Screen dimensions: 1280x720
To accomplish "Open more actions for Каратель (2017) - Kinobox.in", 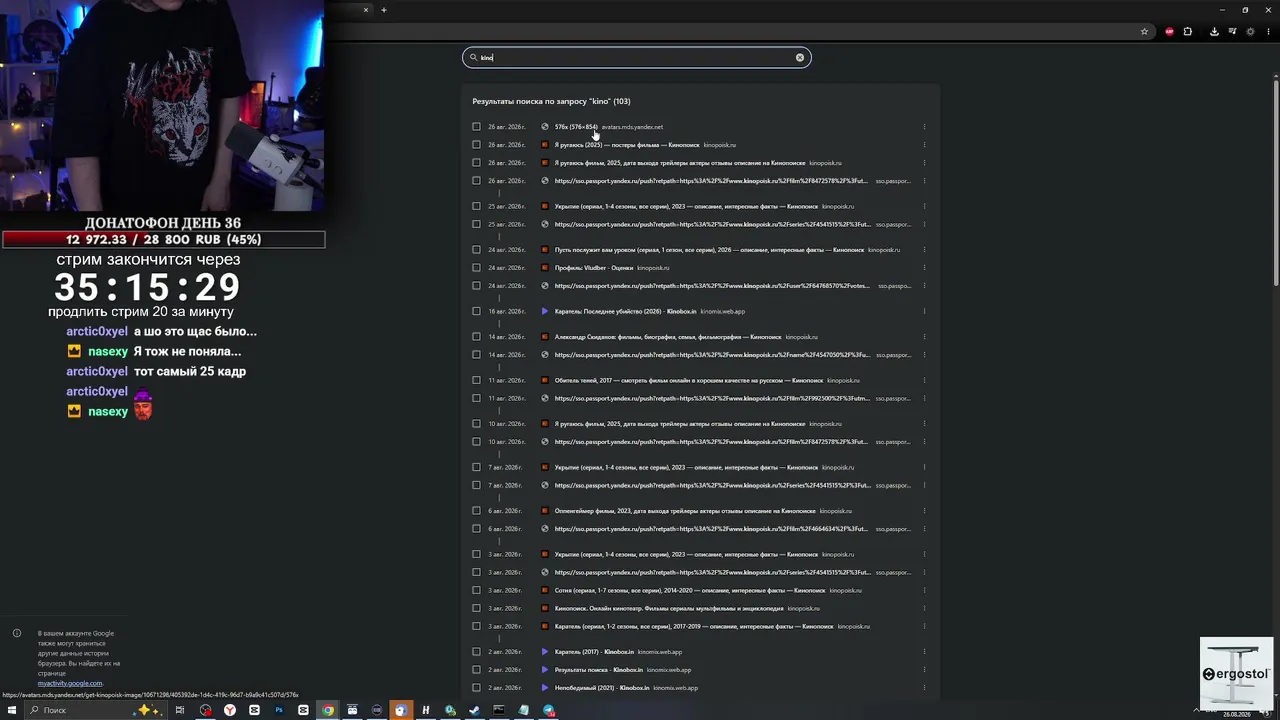I will tap(924, 652).
